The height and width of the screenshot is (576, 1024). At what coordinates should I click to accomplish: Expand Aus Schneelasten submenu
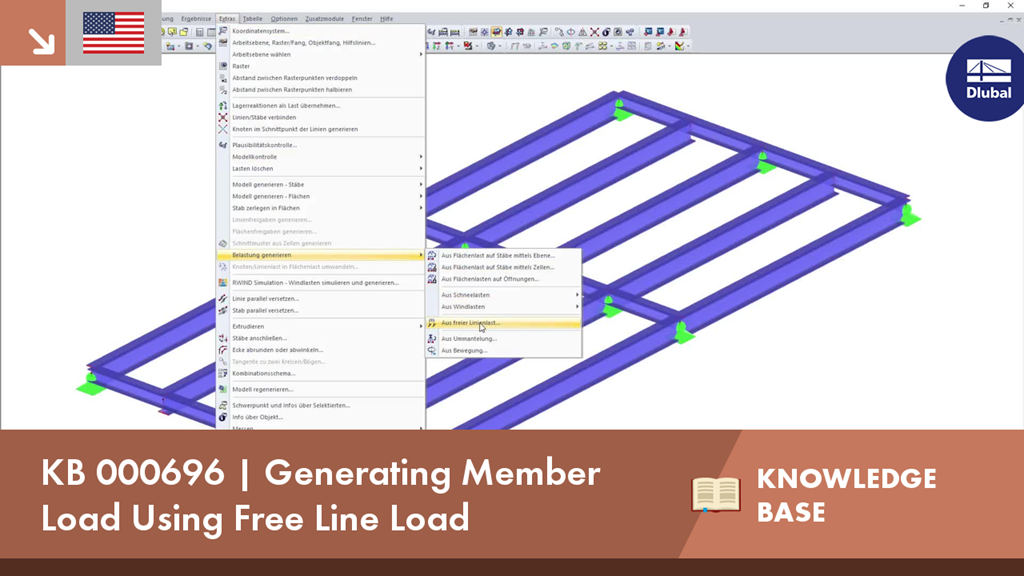504,295
